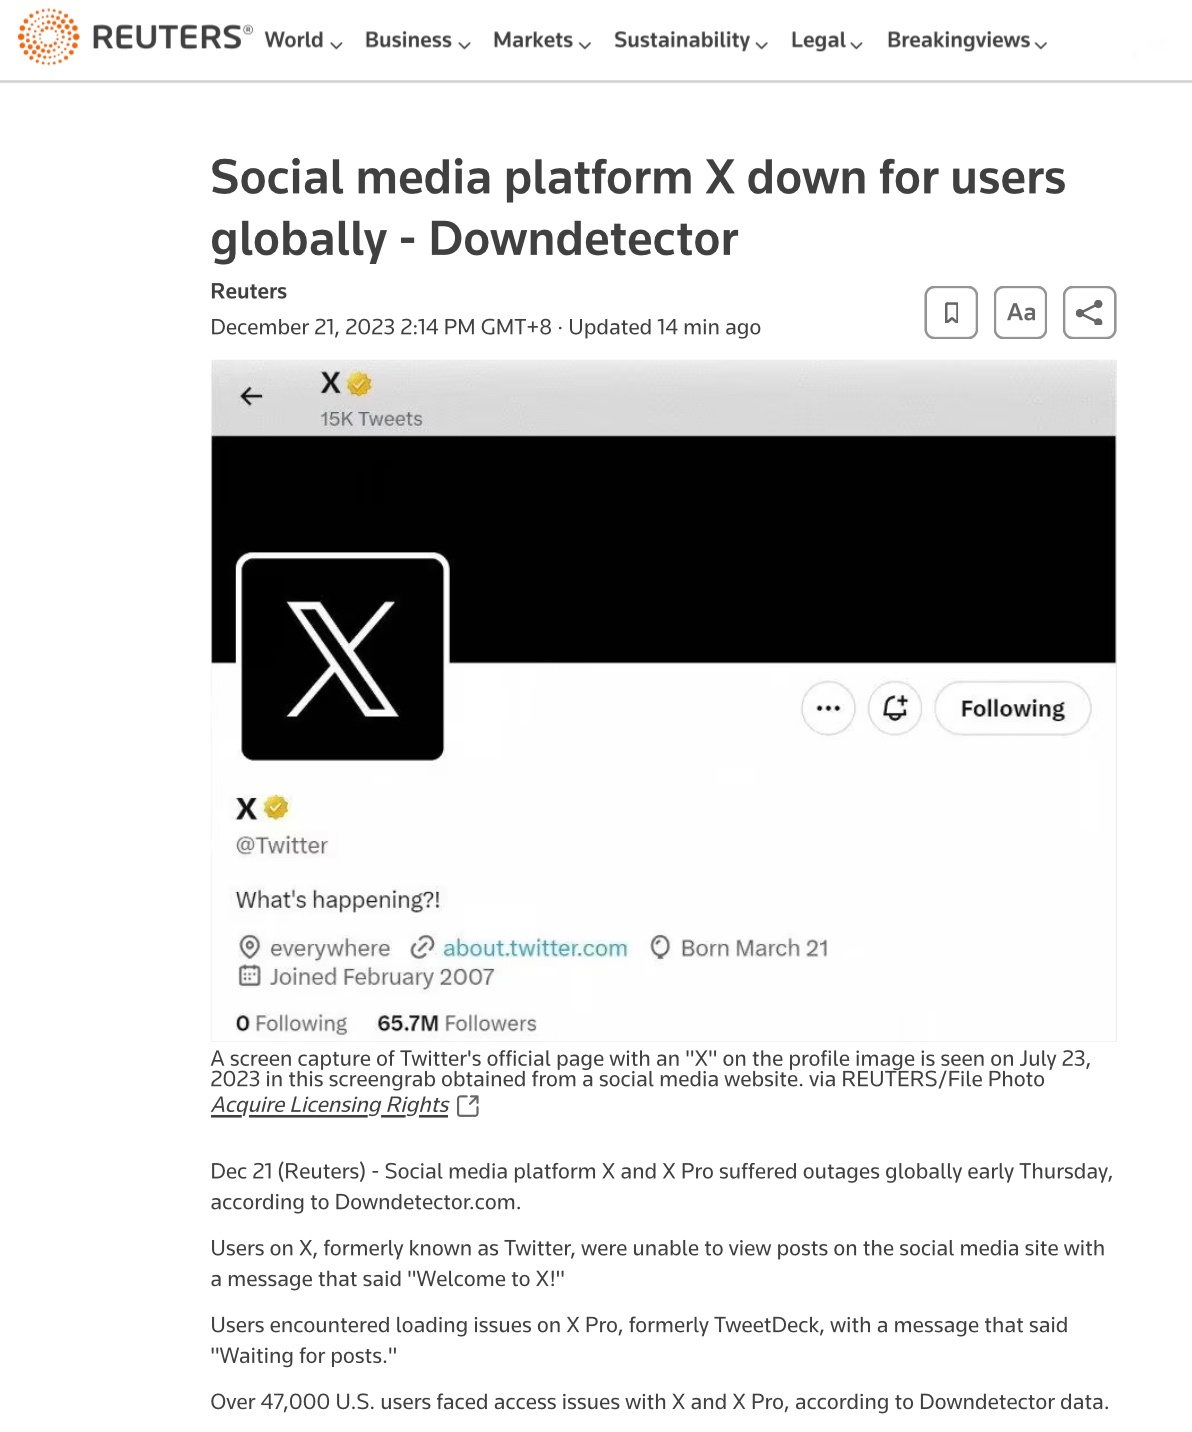Bookmark this article
1192x1432 pixels.
[x=950, y=312]
